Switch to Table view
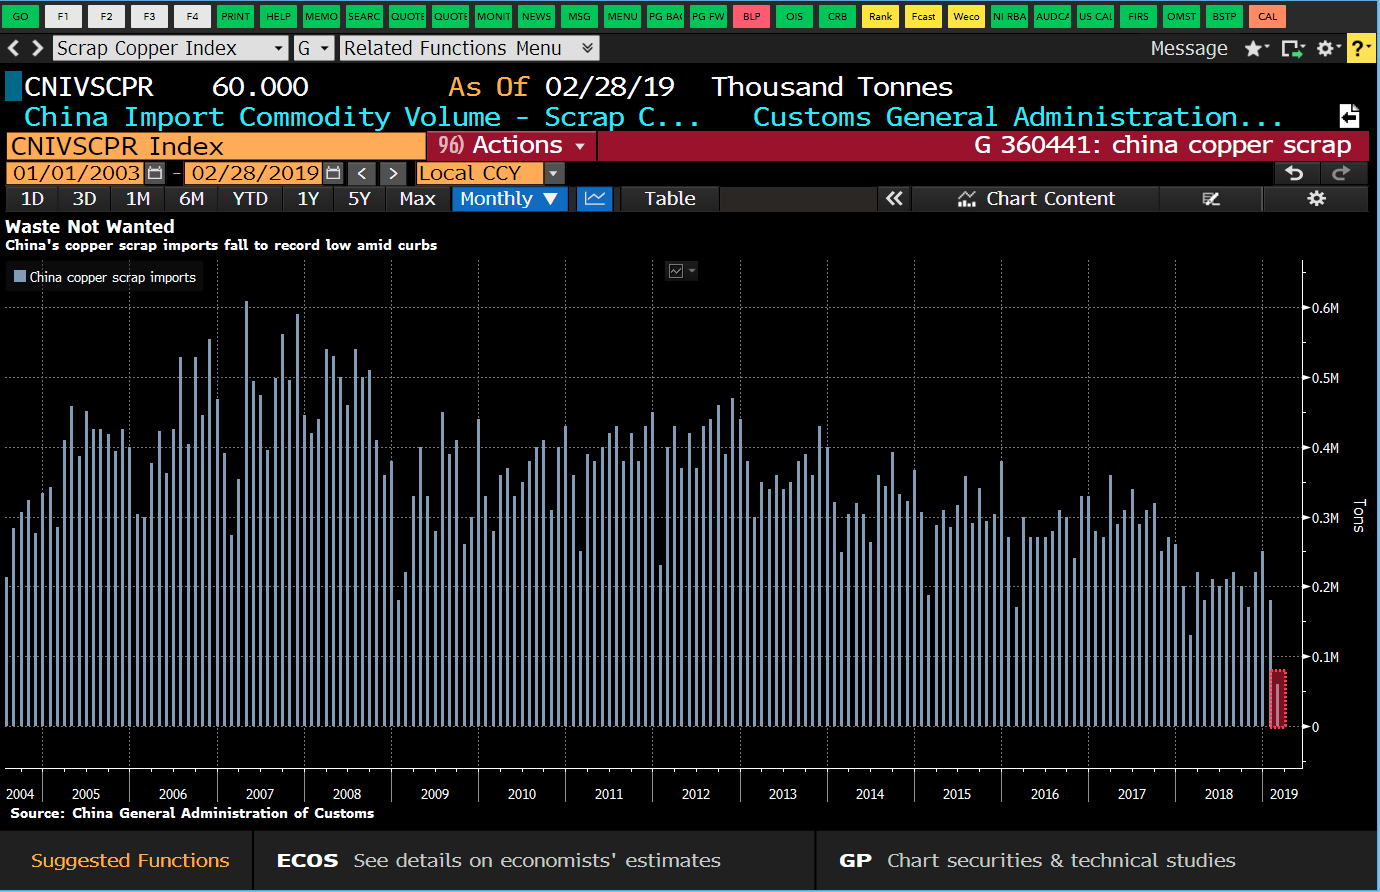 (x=669, y=199)
